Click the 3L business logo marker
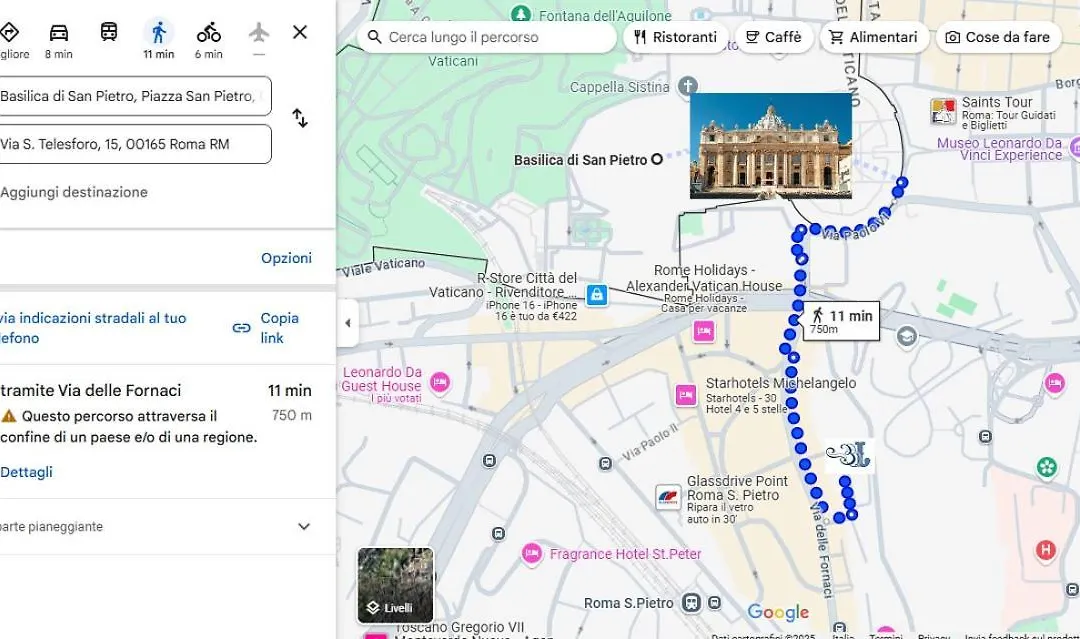The height and width of the screenshot is (639, 1080). [x=849, y=456]
